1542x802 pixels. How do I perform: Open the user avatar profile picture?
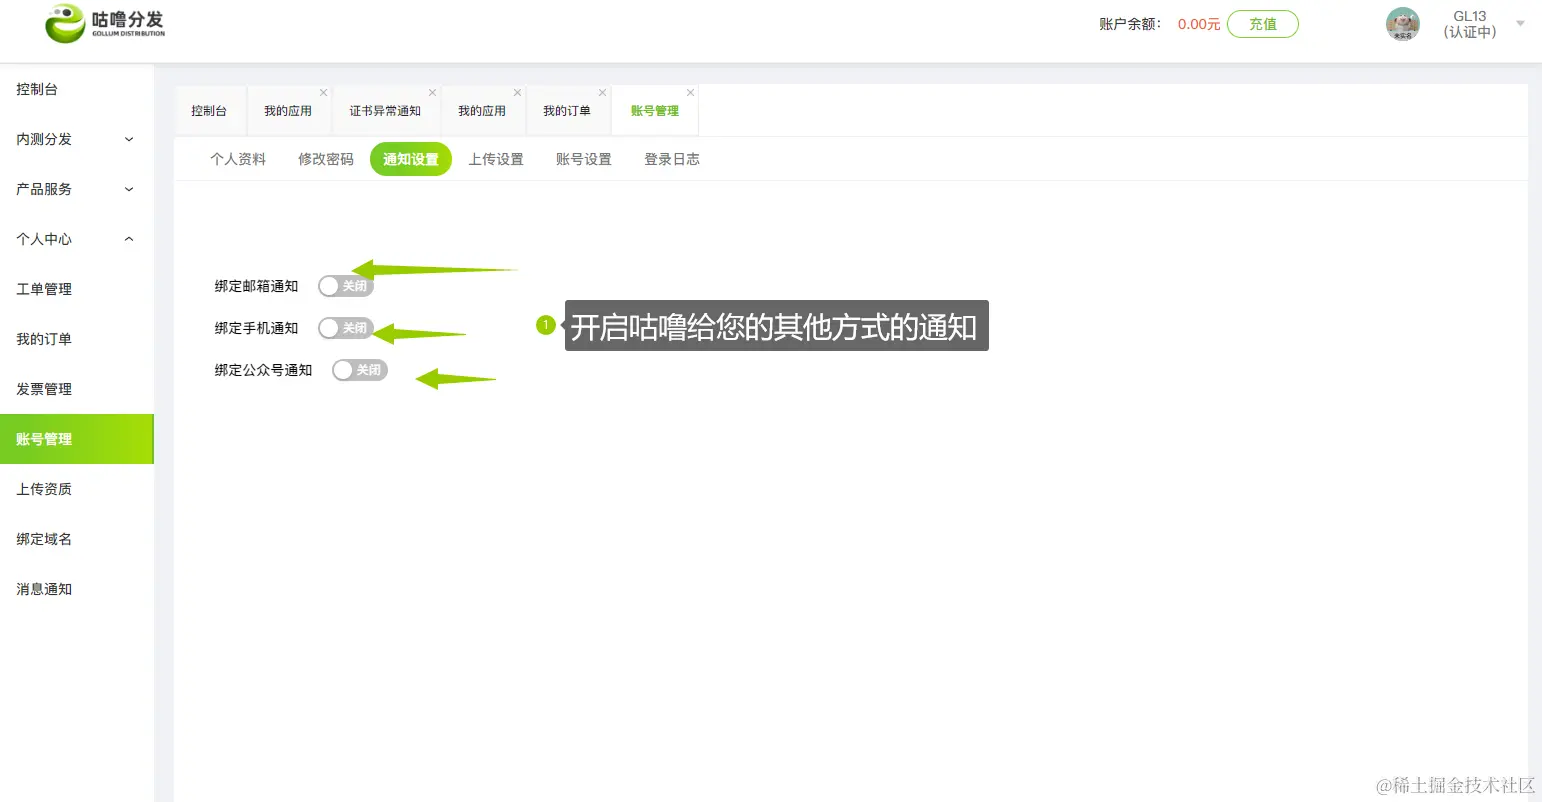click(x=1402, y=24)
